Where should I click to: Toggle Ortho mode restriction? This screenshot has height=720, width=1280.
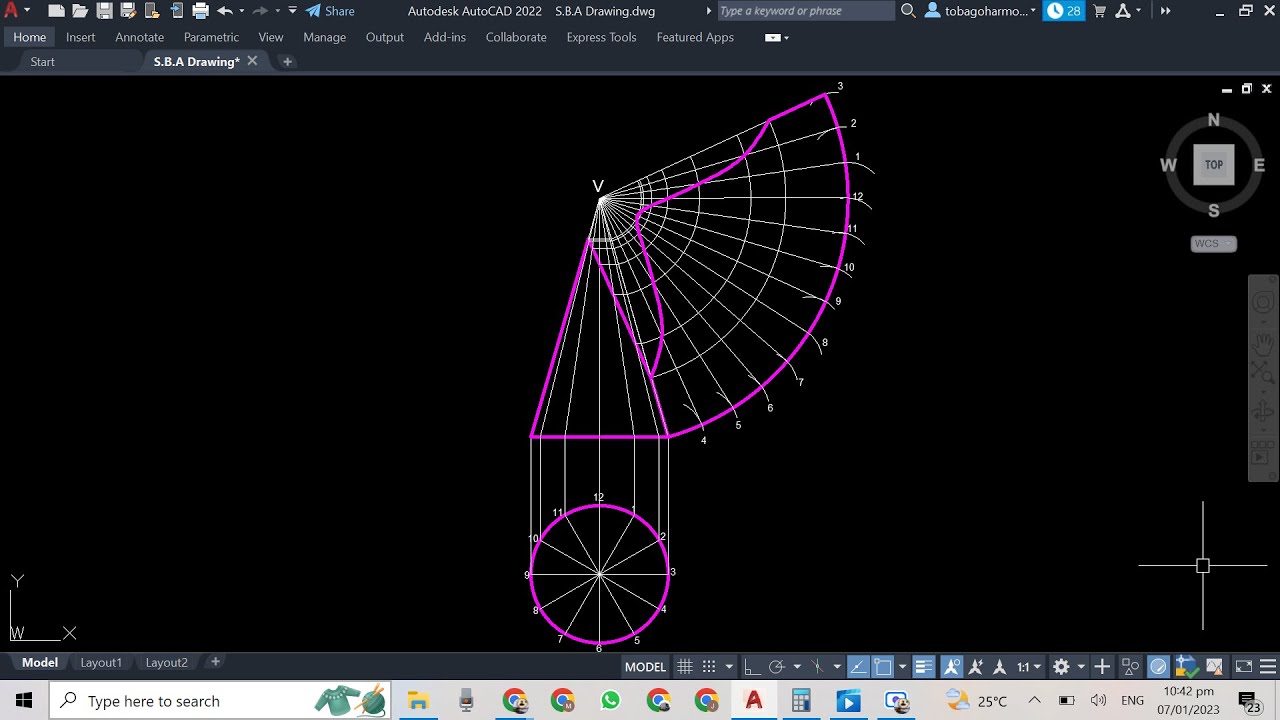(752, 667)
